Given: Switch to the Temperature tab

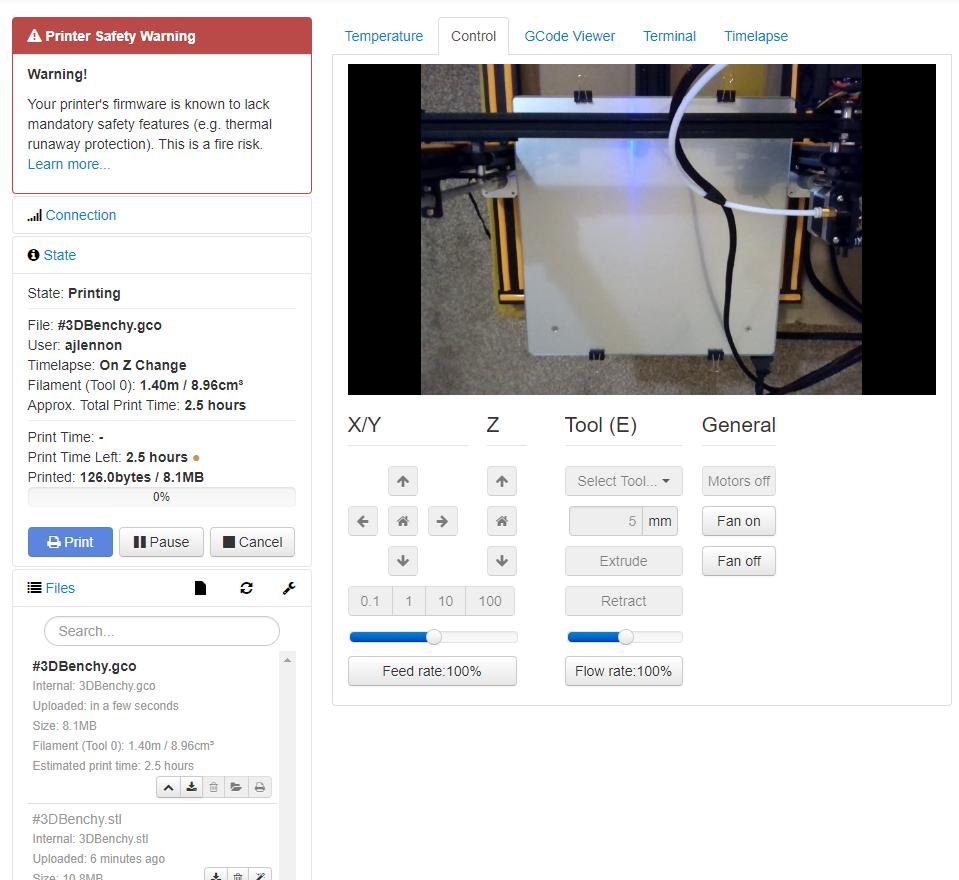Looking at the screenshot, I should pyautogui.click(x=383, y=36).
